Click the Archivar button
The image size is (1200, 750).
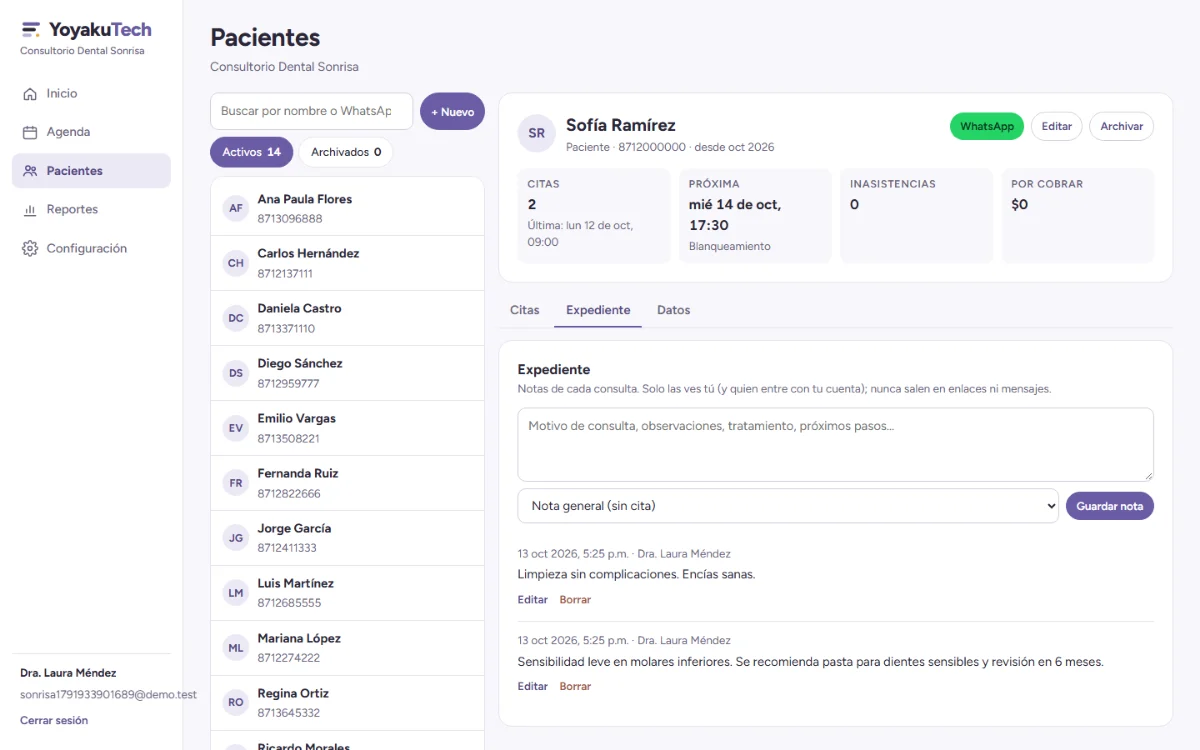(1122, 126)
